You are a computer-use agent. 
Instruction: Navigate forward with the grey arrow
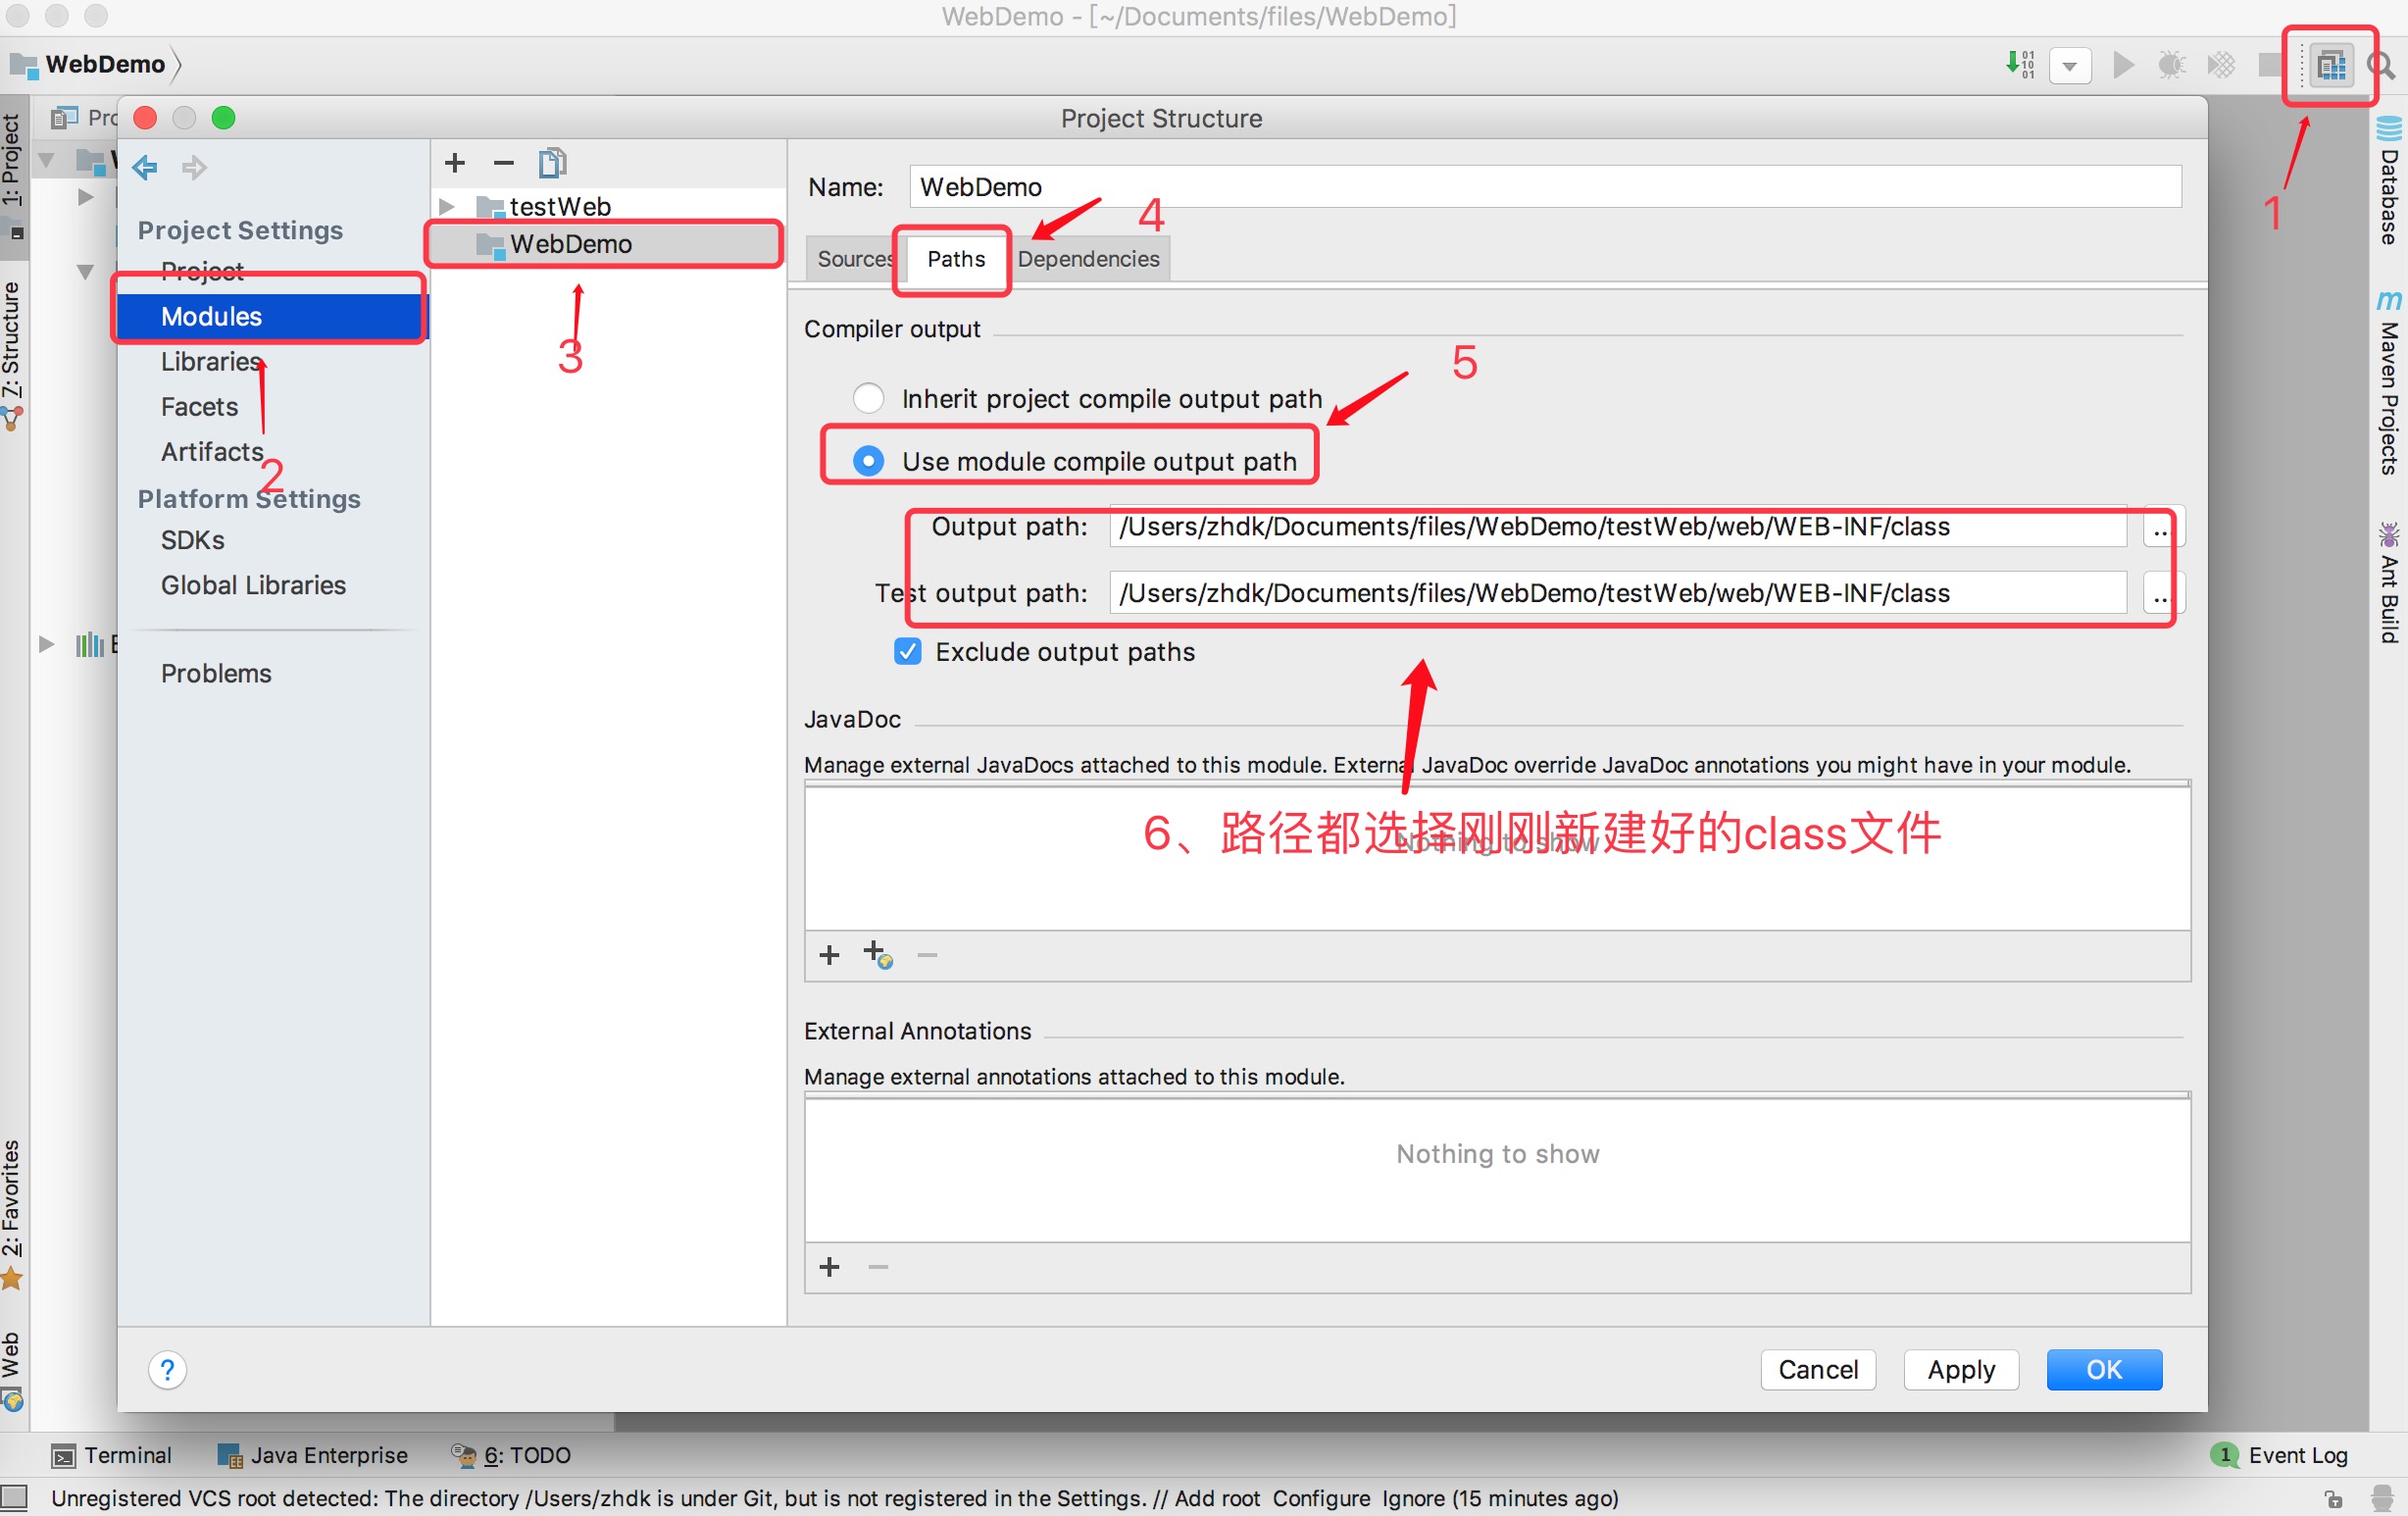[194, 167]
